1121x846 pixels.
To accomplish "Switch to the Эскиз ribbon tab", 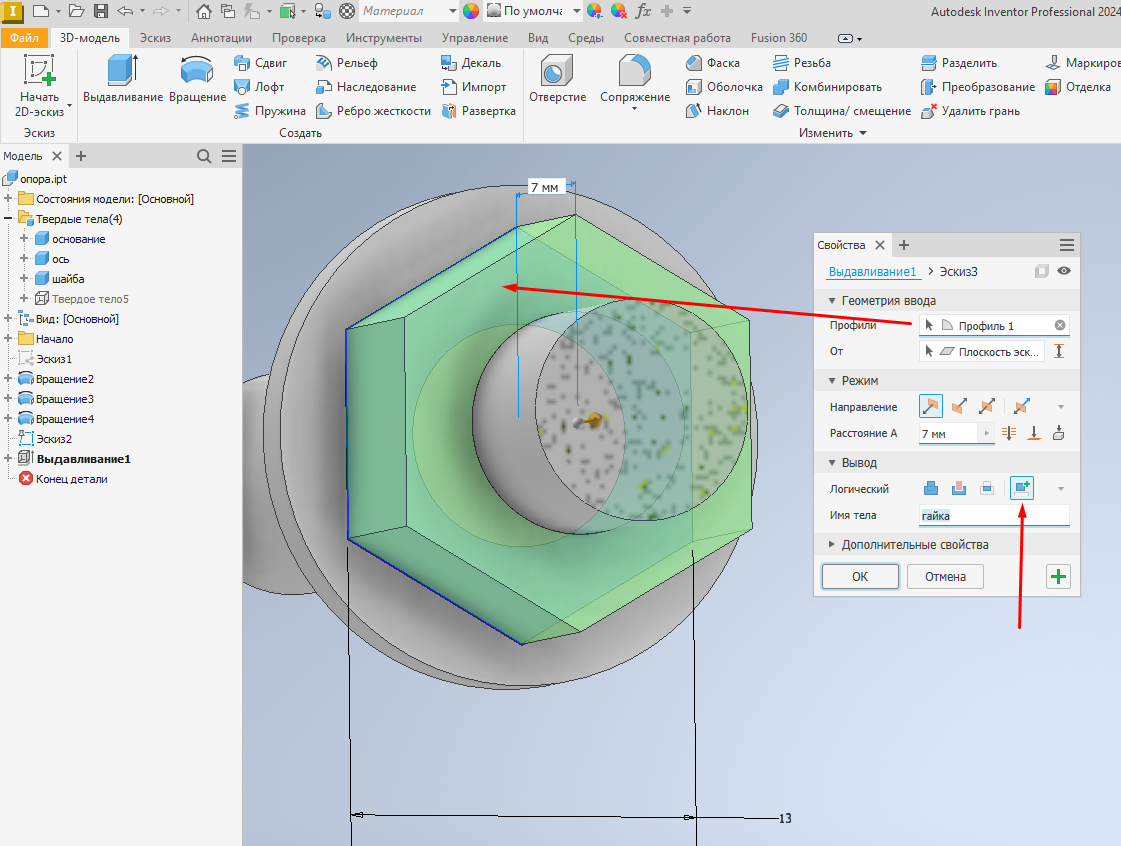I will coord(155,38).
